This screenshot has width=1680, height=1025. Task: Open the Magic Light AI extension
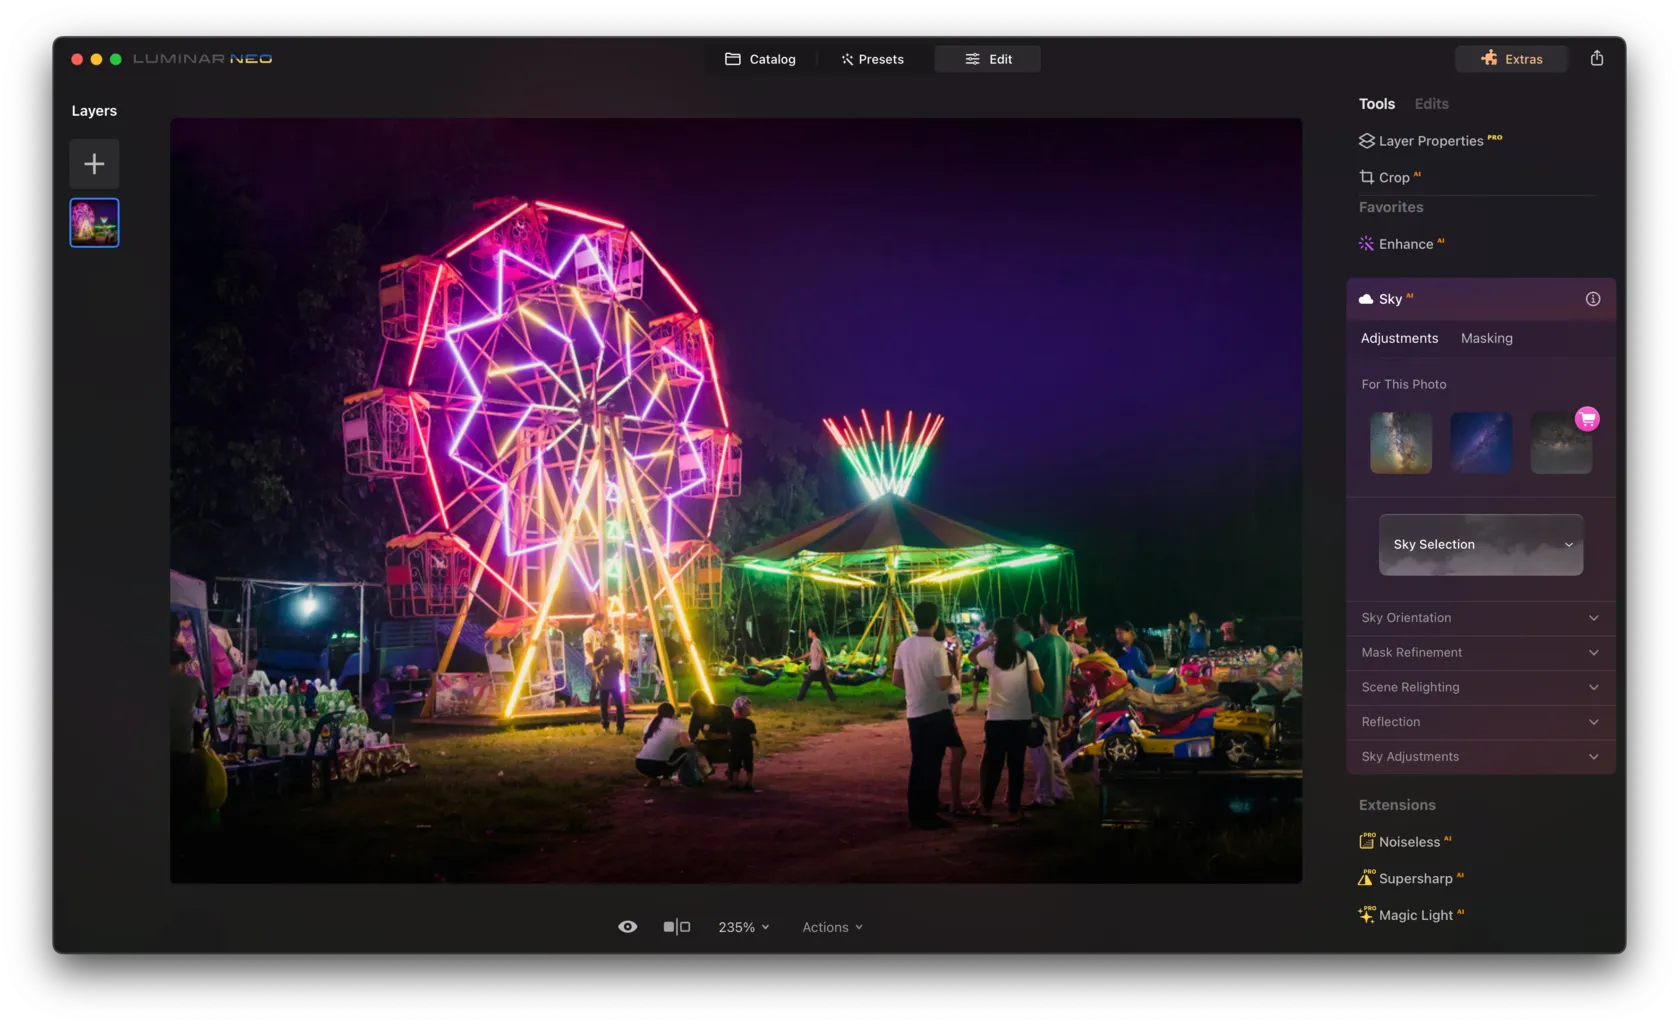(x=1414, y=915)
